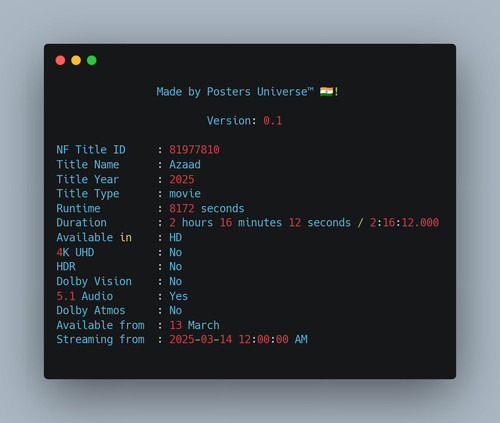
Task: Click the Title Year value 2025
Action: coord(182,179)
